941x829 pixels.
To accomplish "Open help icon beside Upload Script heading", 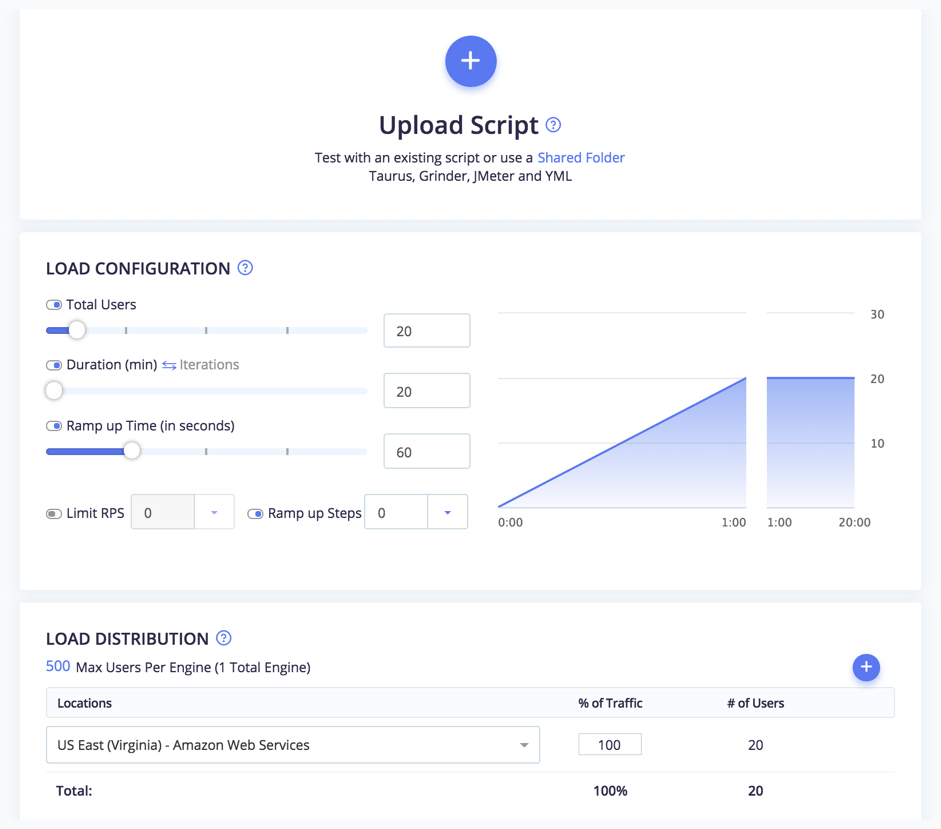I will 553,125.
